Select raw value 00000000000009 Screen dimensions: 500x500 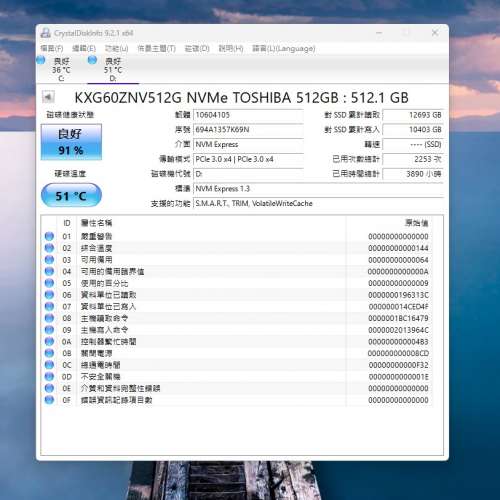click(398, 283)
